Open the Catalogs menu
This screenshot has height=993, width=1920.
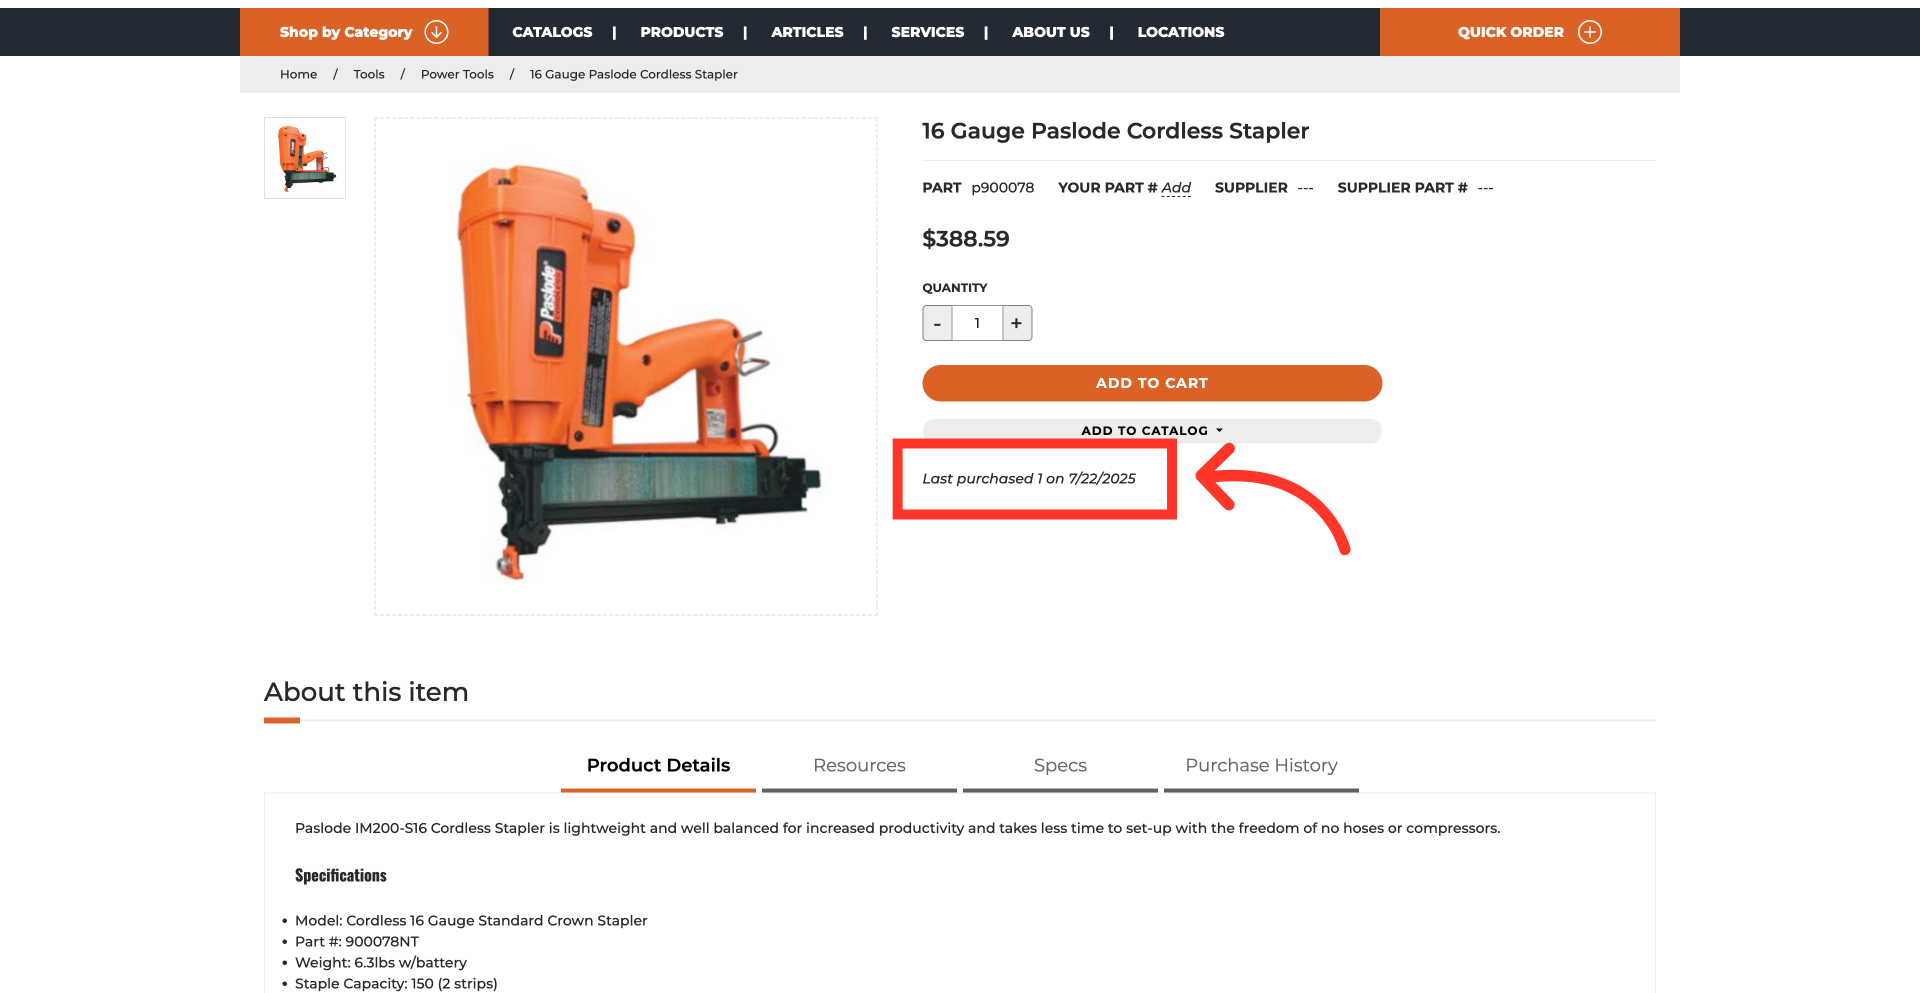click(x=552, y=32)
